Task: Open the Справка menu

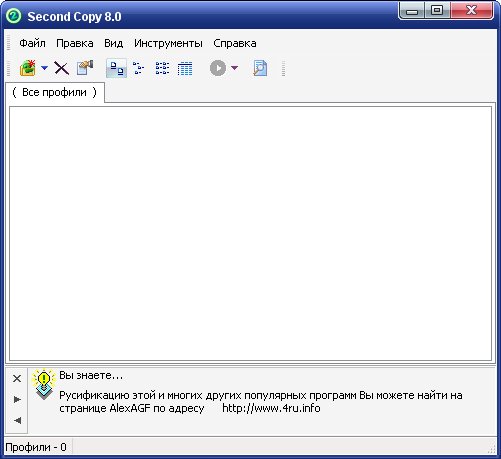Action: tap(235, 43)
